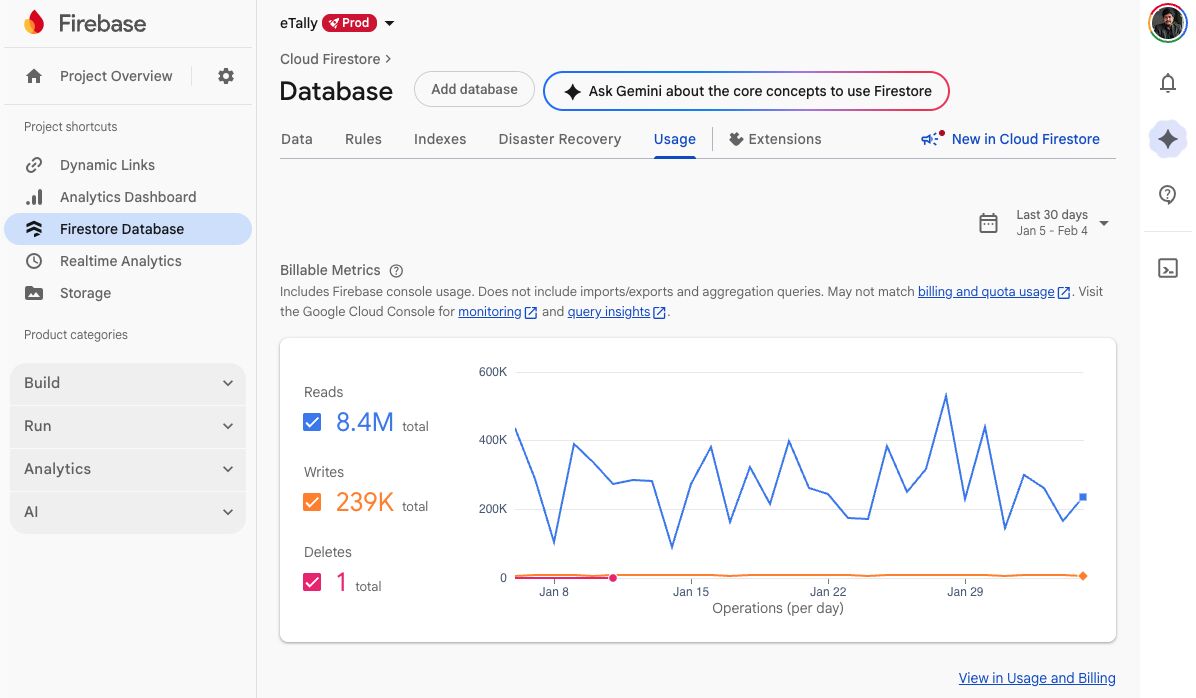This screenshot has width=1196, height=698.
Task: Click the help question mark icon
Action: [1167, 195]
